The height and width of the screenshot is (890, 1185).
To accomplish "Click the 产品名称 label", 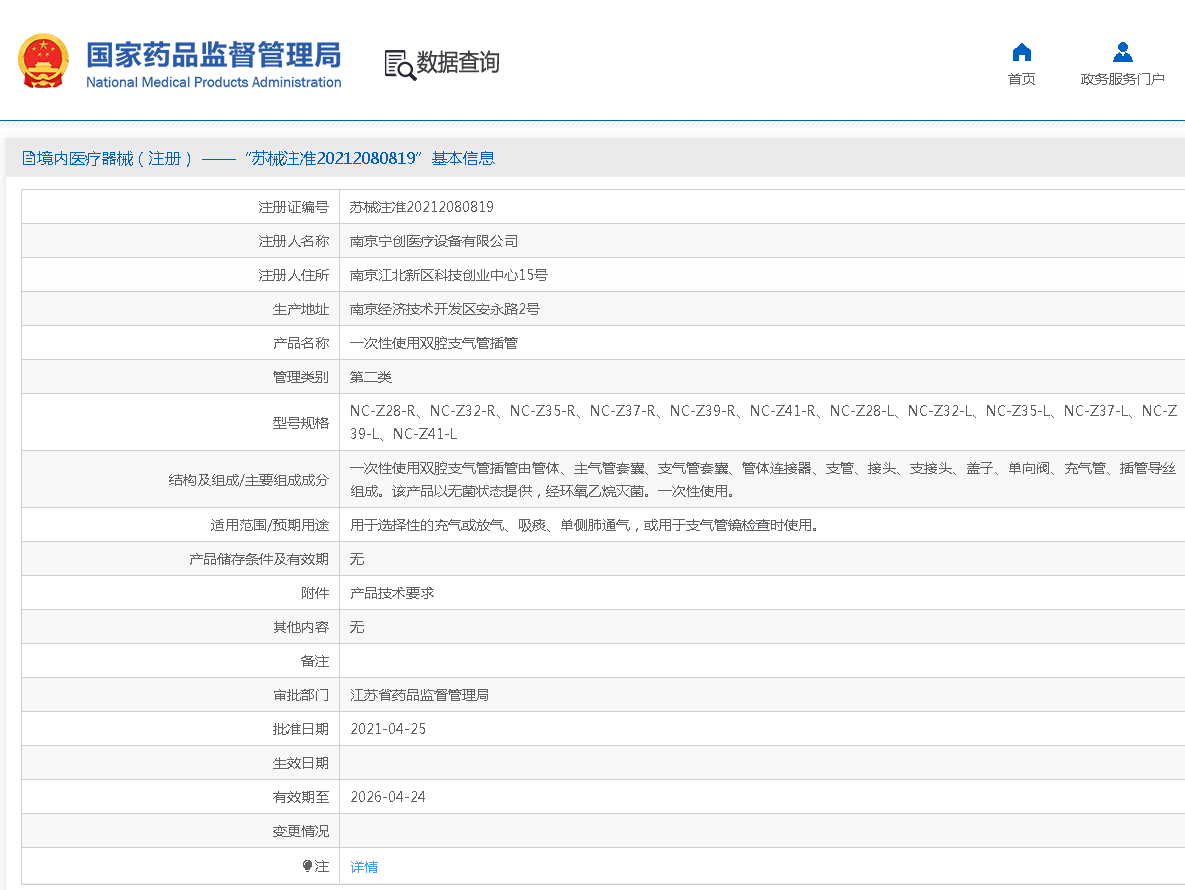I will point(301,343).
